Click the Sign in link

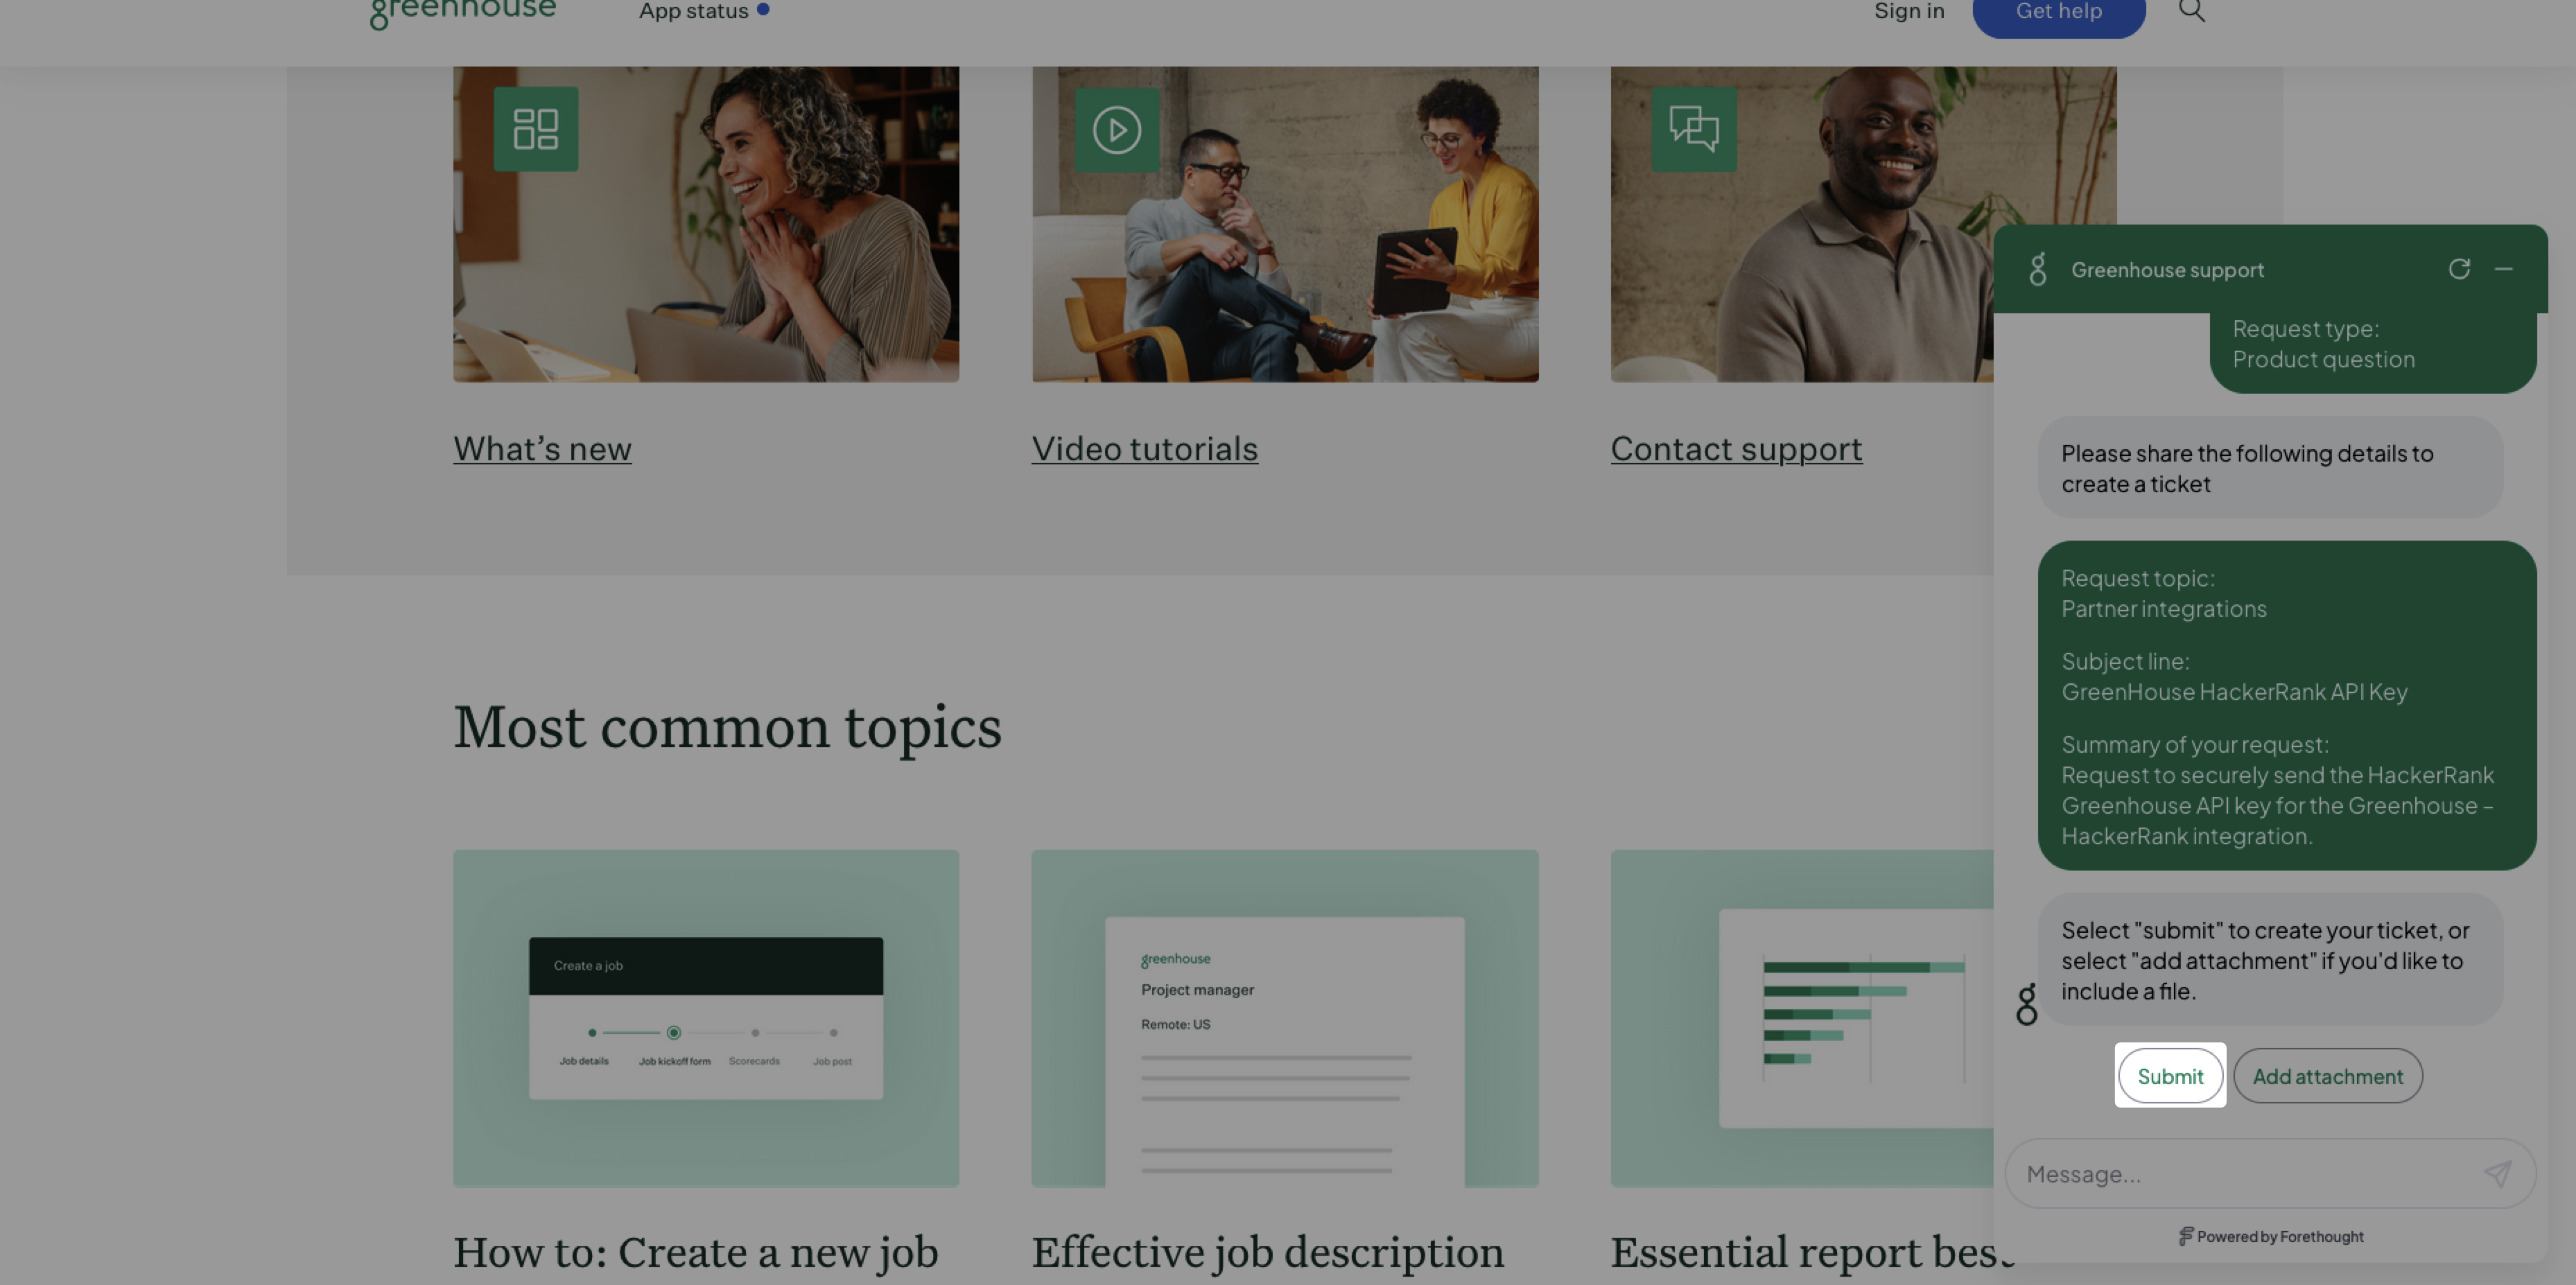[1908, 11]
